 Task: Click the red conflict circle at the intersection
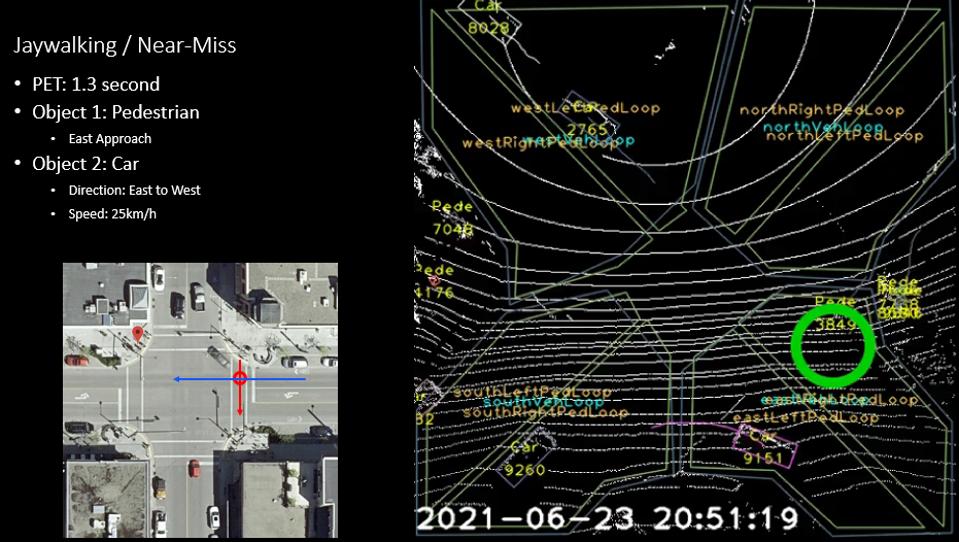(239, 378)
